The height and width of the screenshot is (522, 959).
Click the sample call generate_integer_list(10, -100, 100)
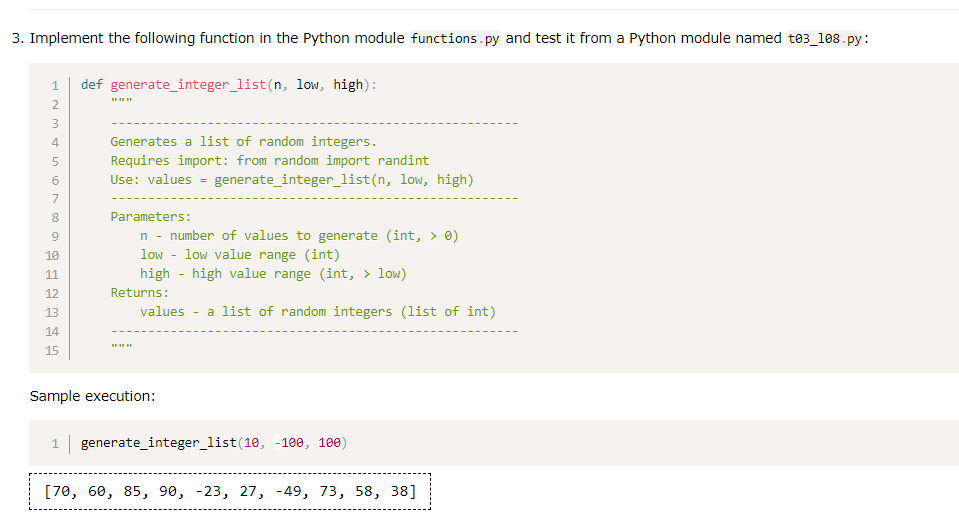214,442
